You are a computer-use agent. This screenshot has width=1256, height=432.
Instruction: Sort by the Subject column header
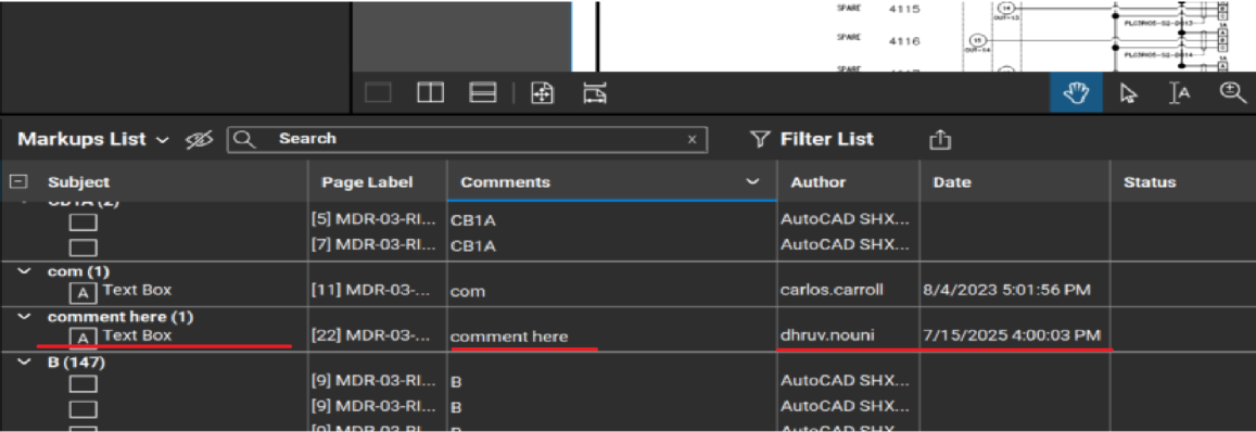79,182
